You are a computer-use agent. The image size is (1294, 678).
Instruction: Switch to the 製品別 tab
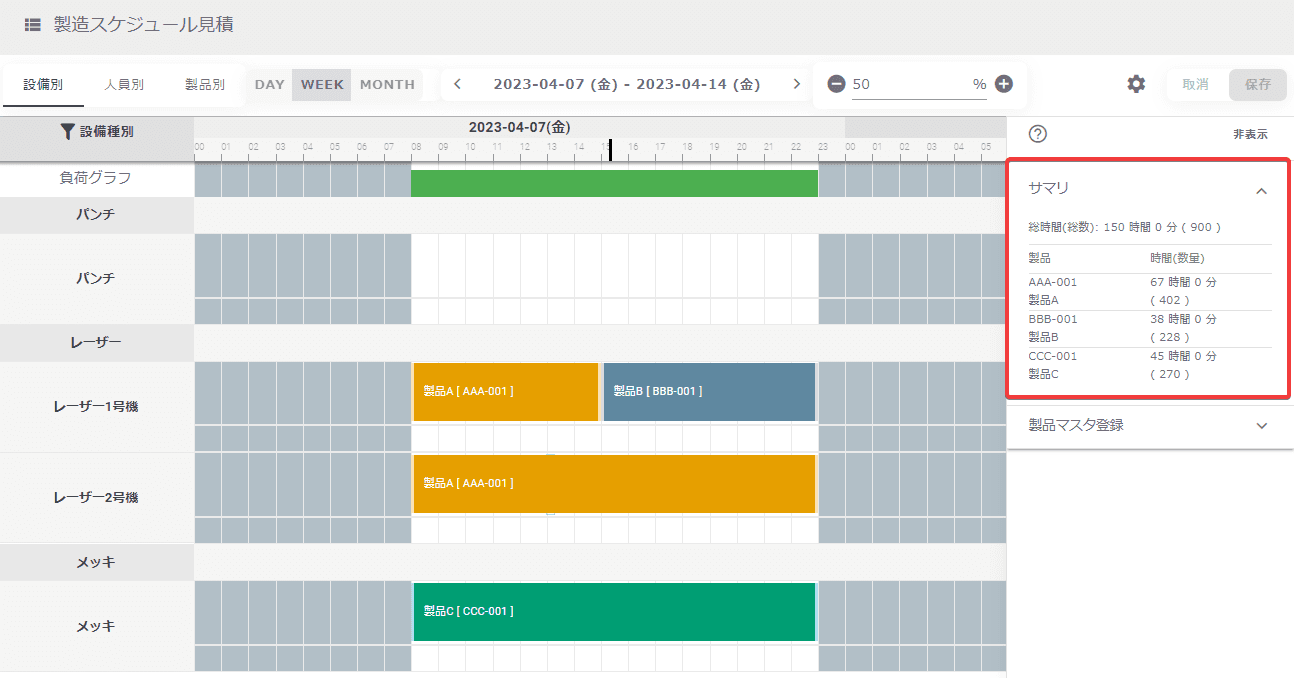(205, 85)
